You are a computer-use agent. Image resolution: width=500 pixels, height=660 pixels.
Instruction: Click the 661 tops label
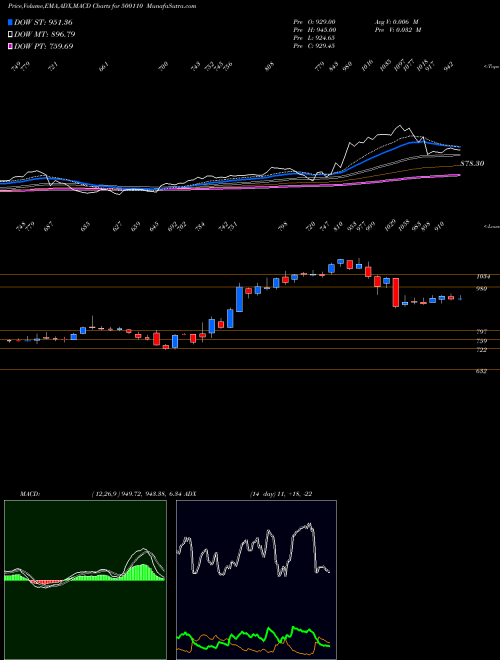[104, 67]
